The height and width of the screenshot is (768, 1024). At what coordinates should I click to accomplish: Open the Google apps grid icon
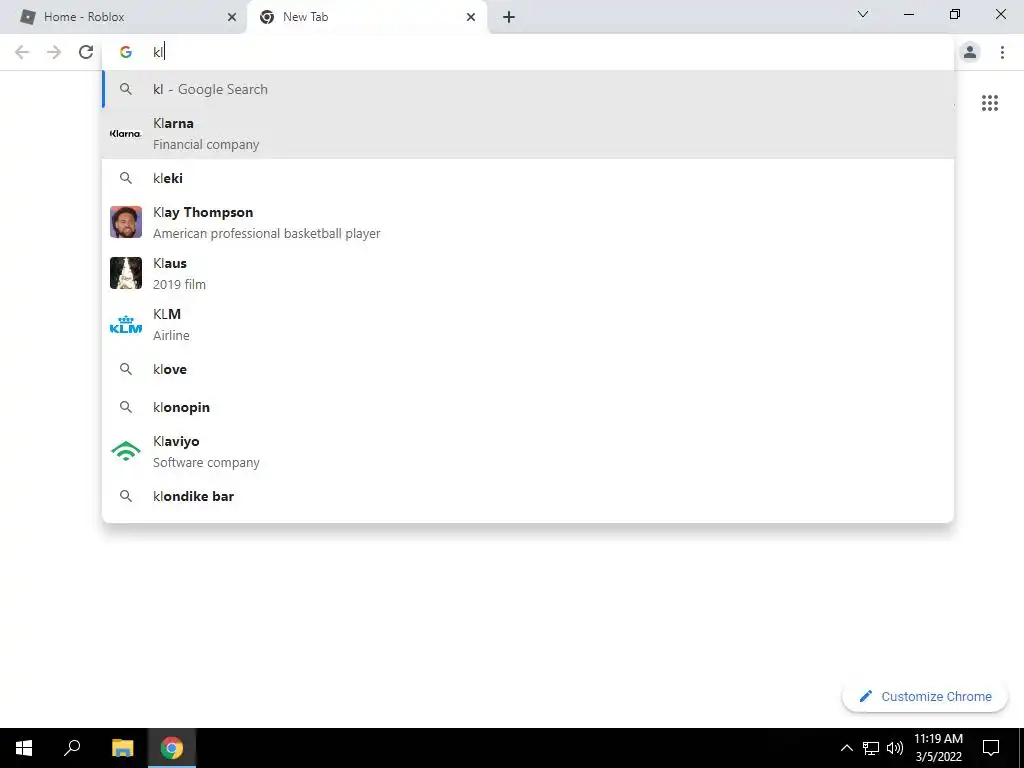[x=990, y=103]
